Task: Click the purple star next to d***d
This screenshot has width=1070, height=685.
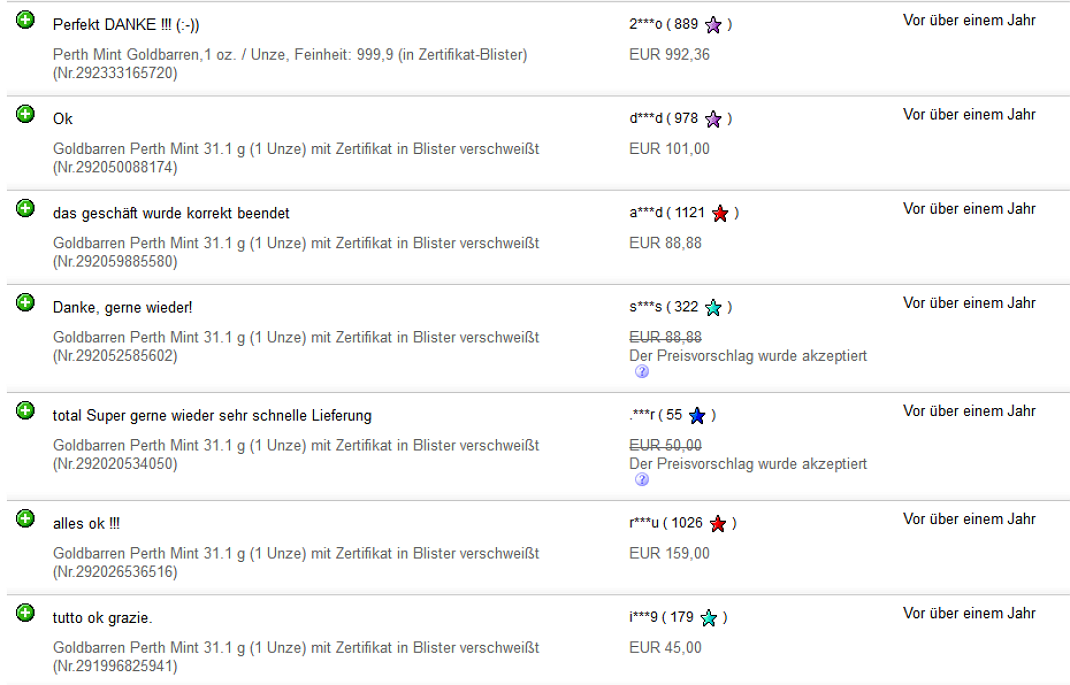Action: [x=713, y=119]
